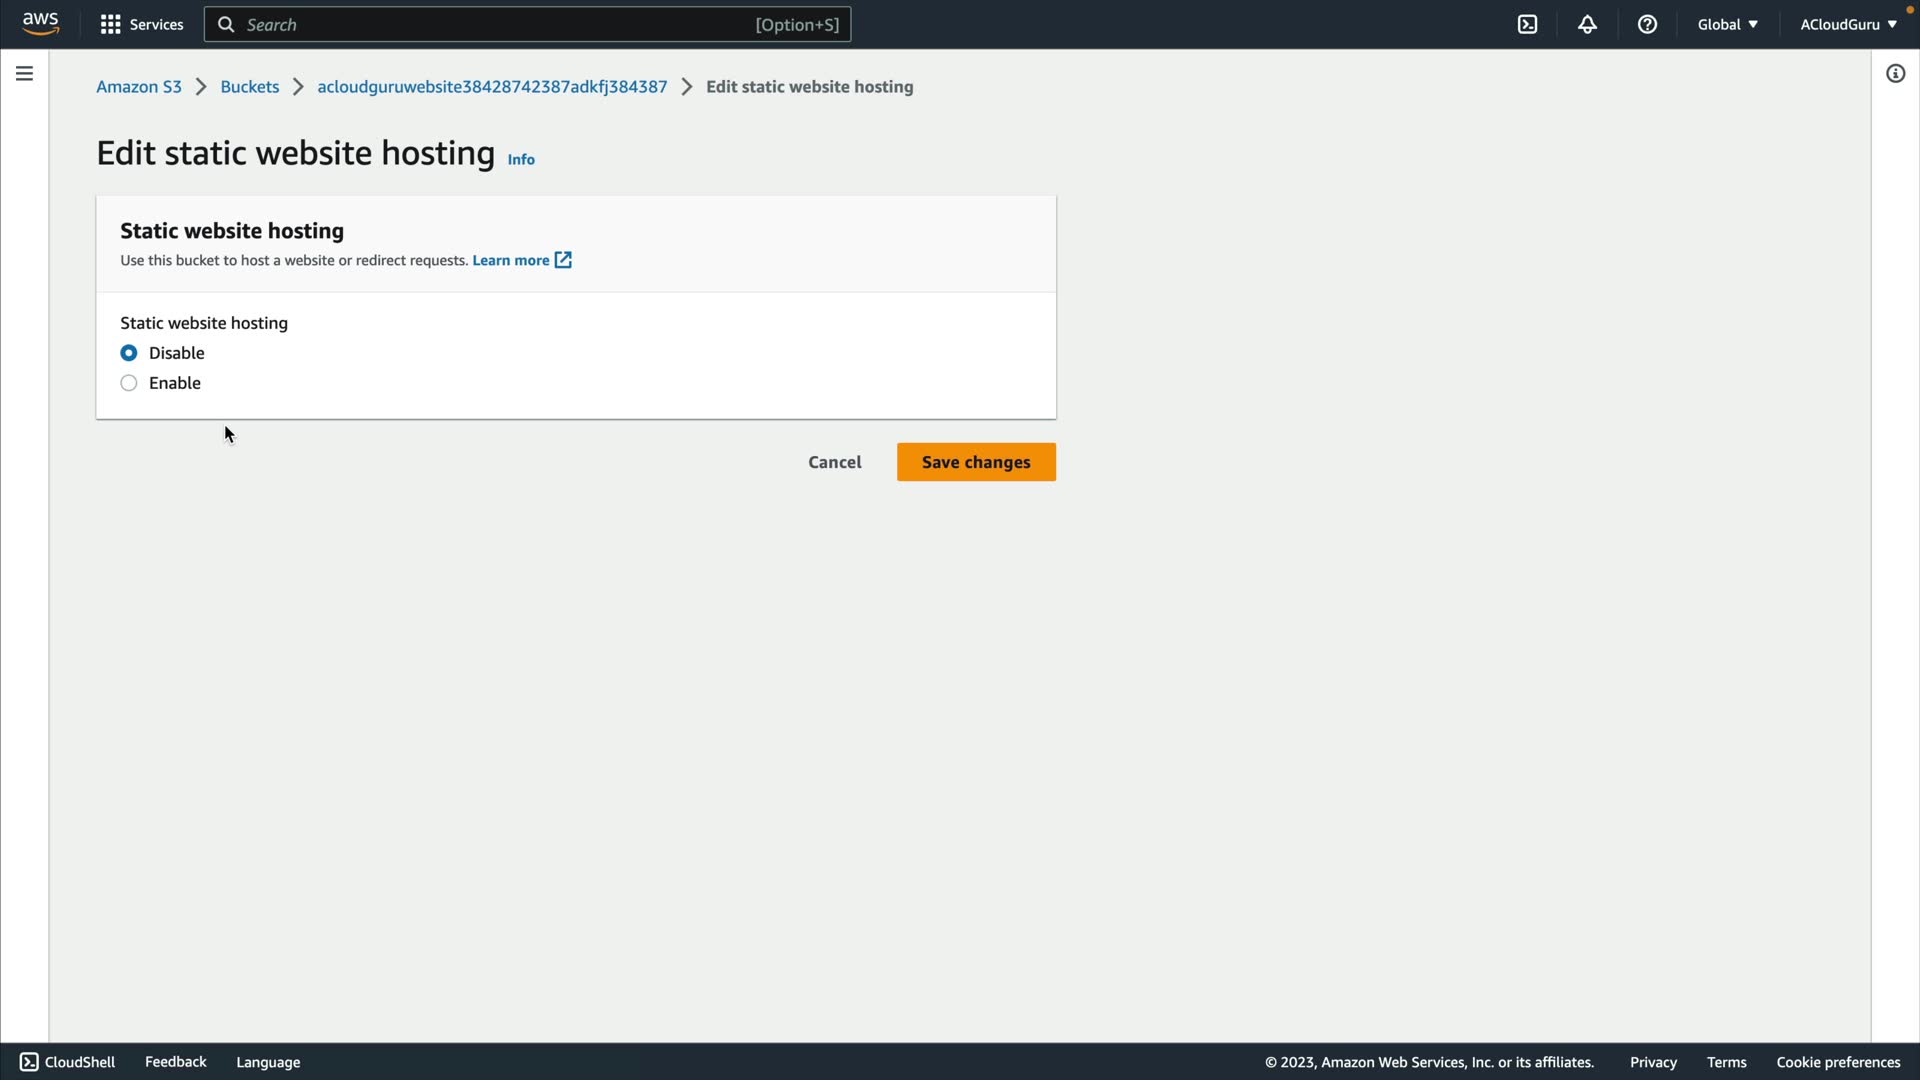Open CloudShell in the footer bar
The width and height of the screenshot is (1920, 1080).
click(x=68, y=1062)
